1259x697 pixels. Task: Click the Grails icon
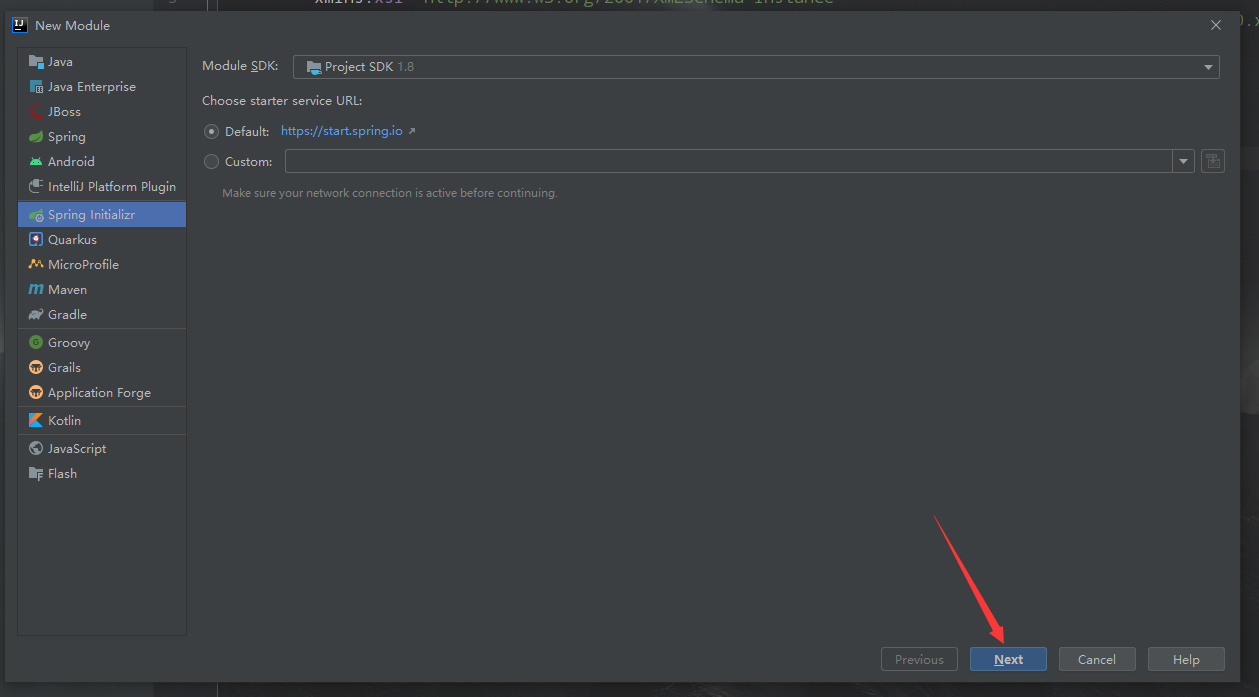(x=36, y=368)
